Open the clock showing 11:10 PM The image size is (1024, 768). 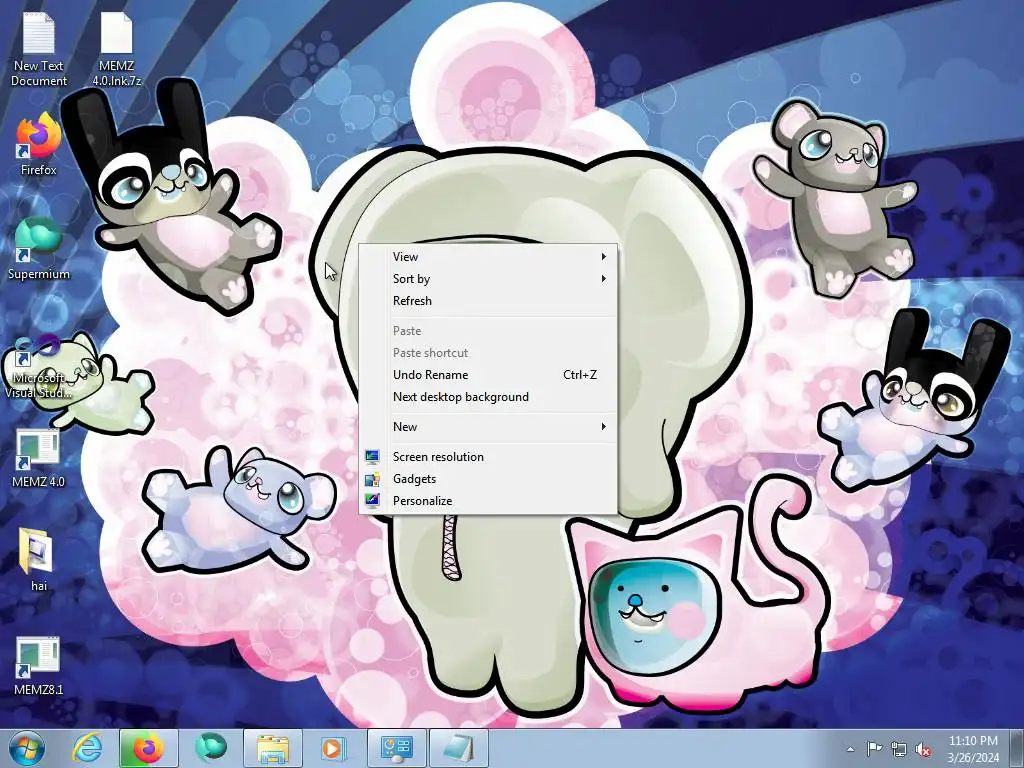(x=973, y=749)
